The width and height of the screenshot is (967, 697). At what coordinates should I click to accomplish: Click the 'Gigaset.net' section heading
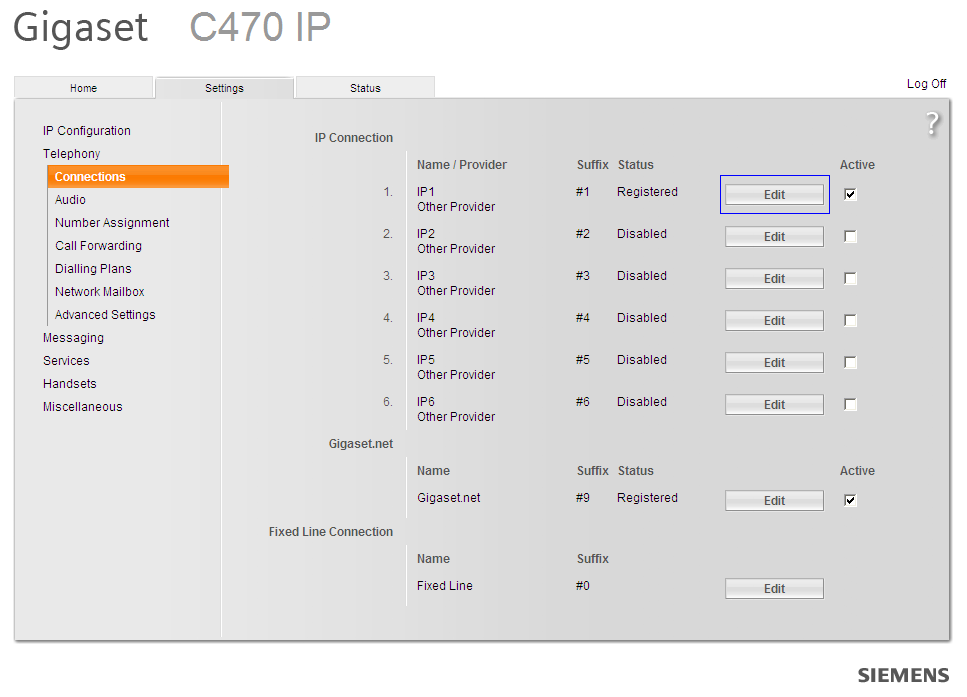[361, 443]
